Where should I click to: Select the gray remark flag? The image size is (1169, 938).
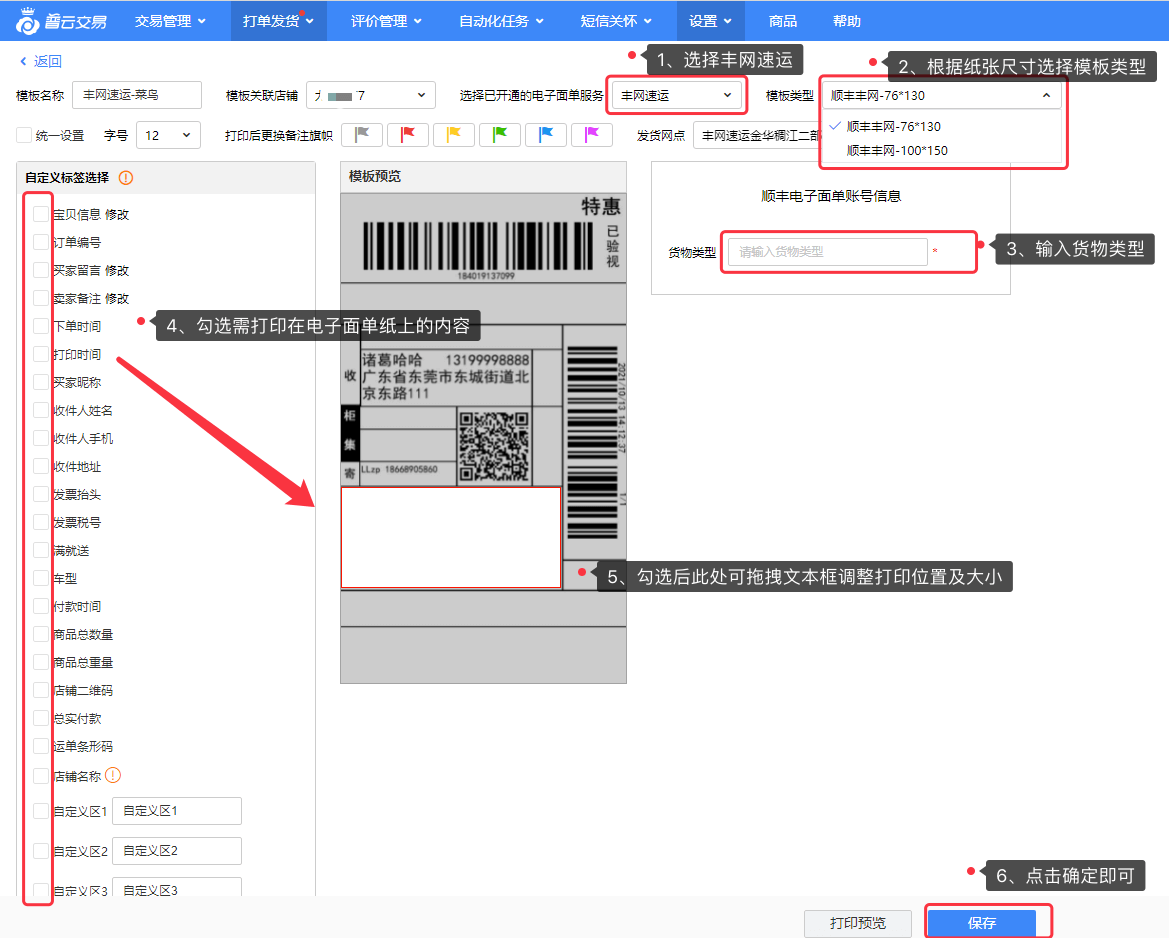[x=362, y=135]
